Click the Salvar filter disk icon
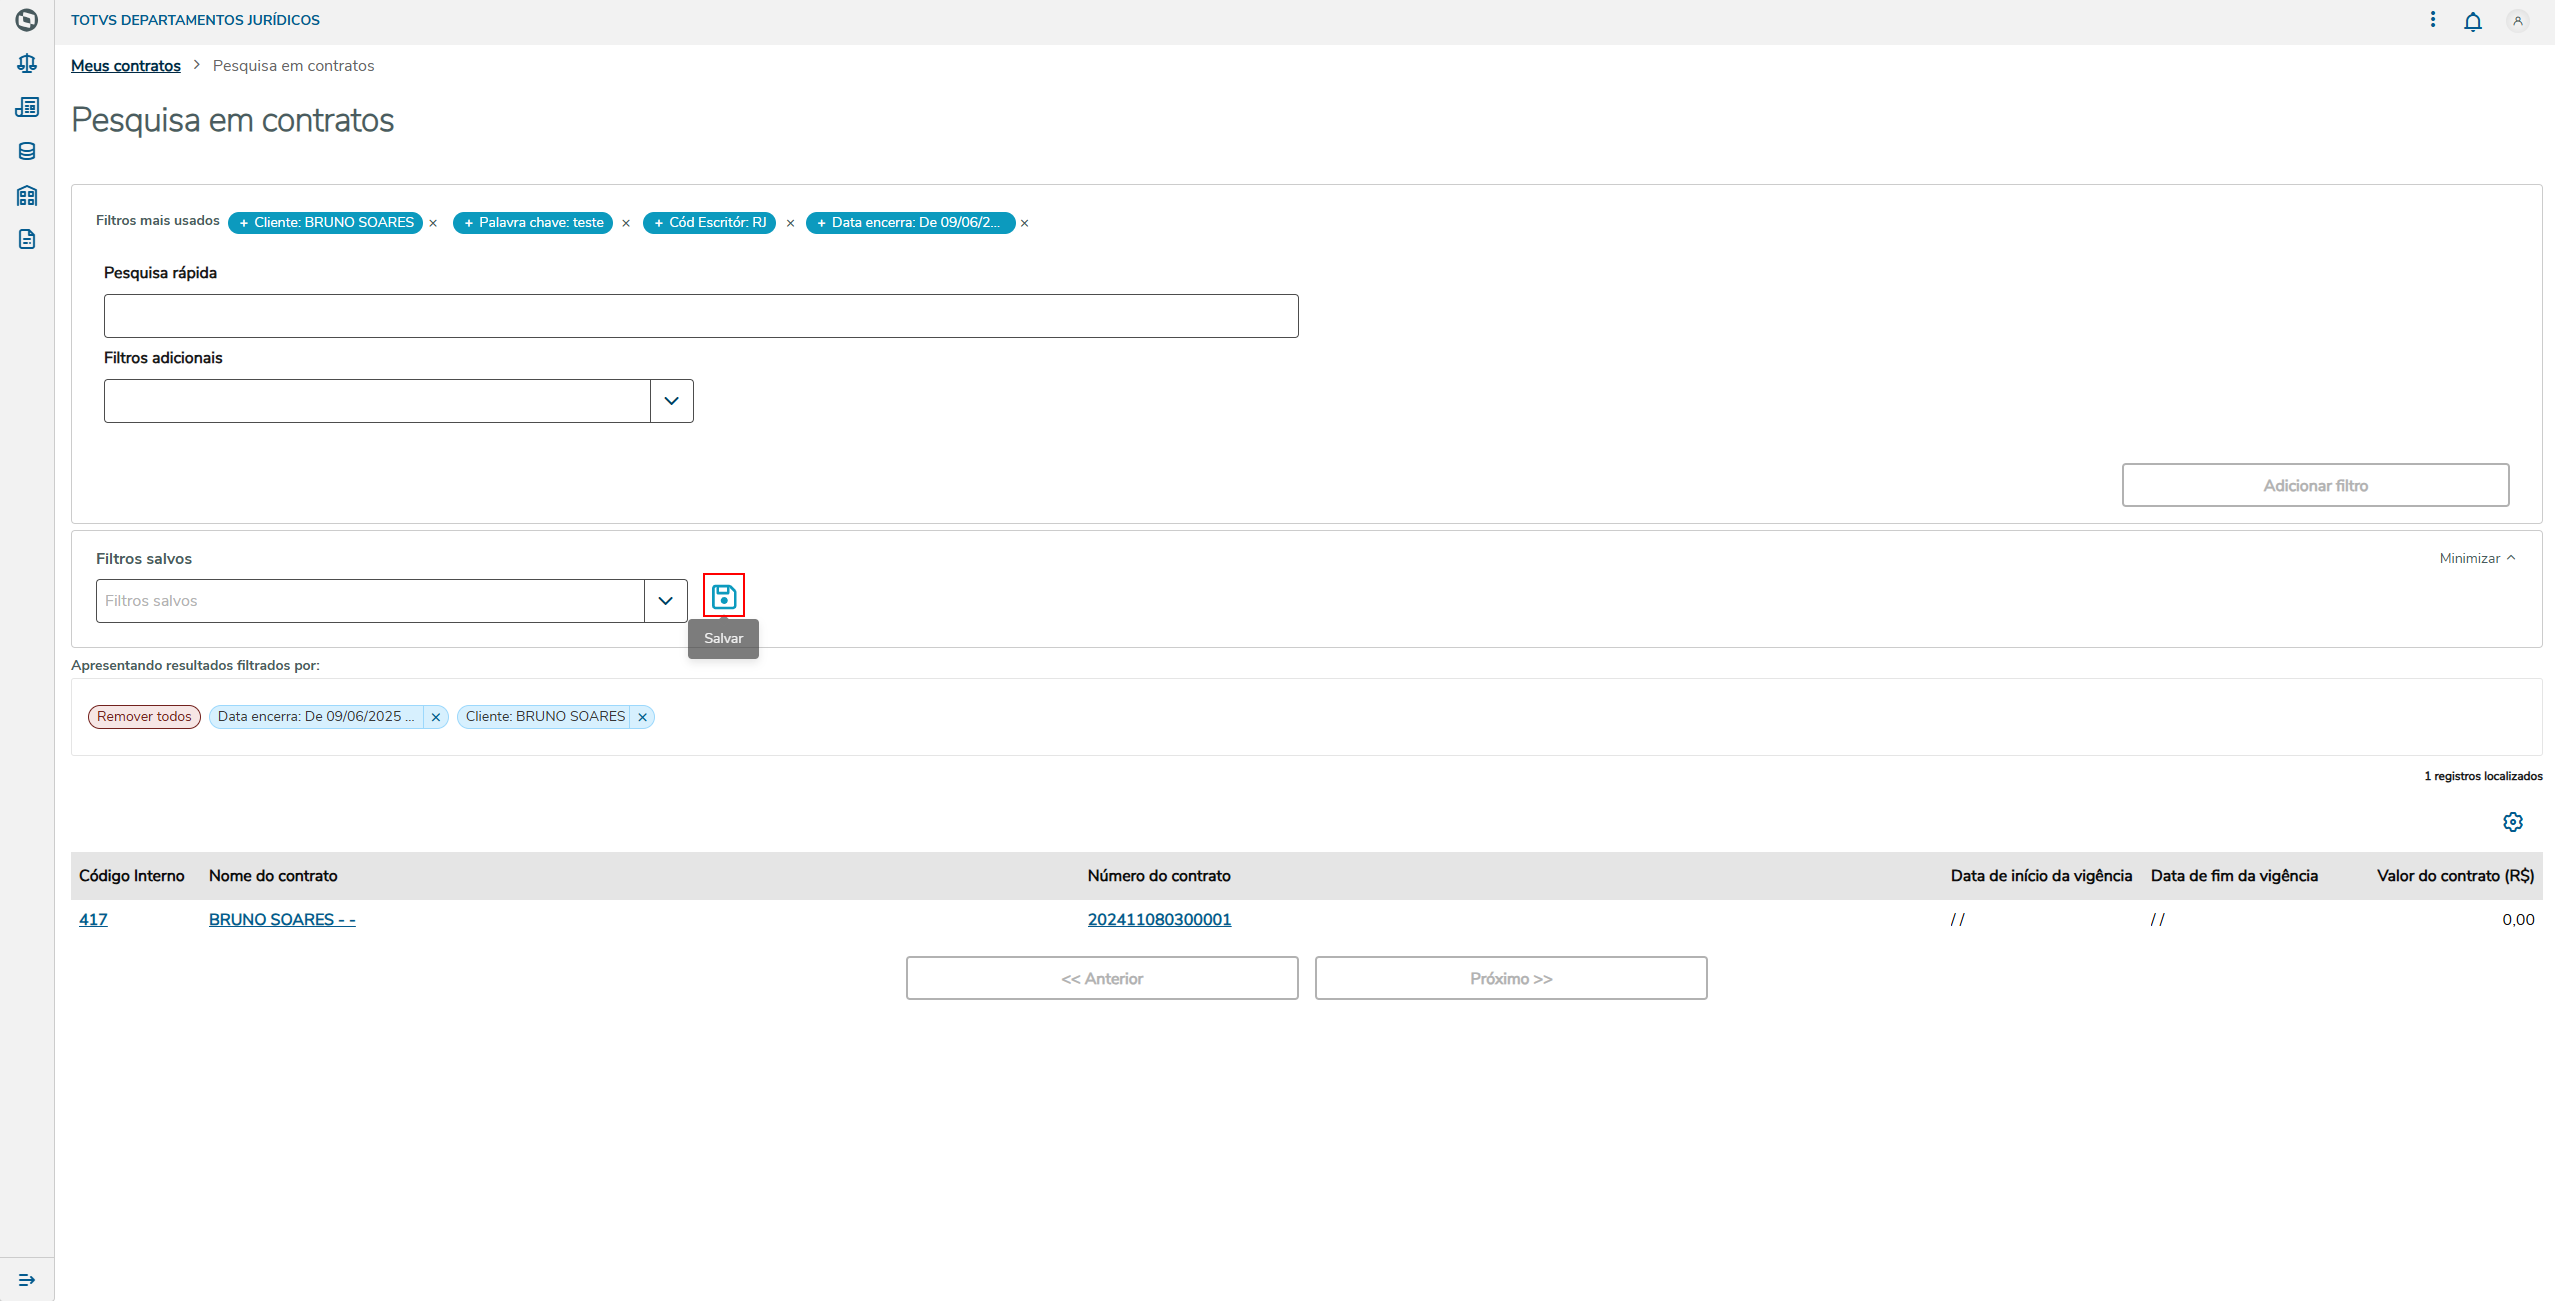This screenshot has width=2555, height=1301. pos(723,597)
